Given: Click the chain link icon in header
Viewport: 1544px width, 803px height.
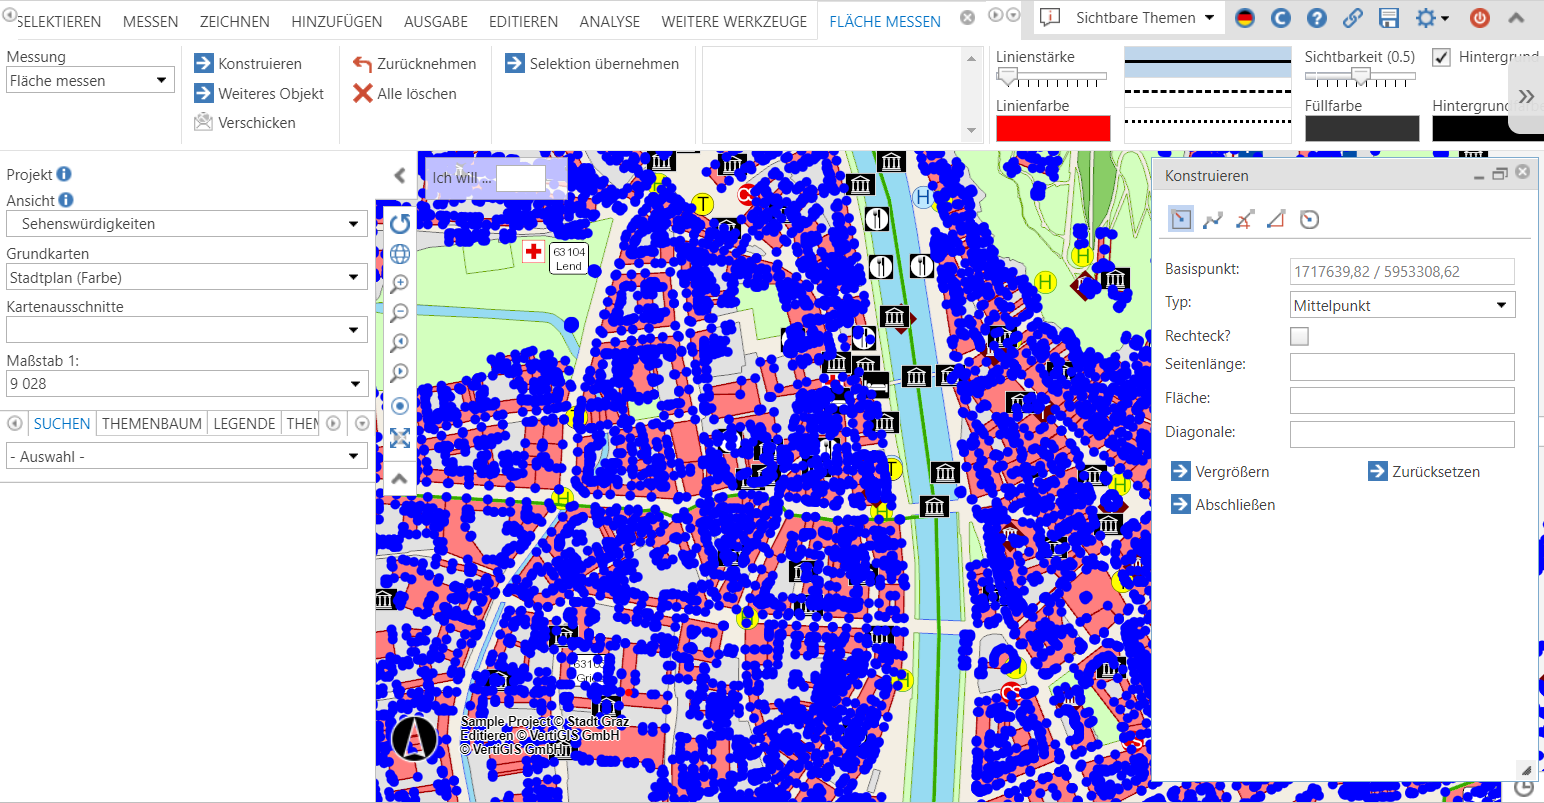Looking at the screenshot, I should pos(1352,18).
